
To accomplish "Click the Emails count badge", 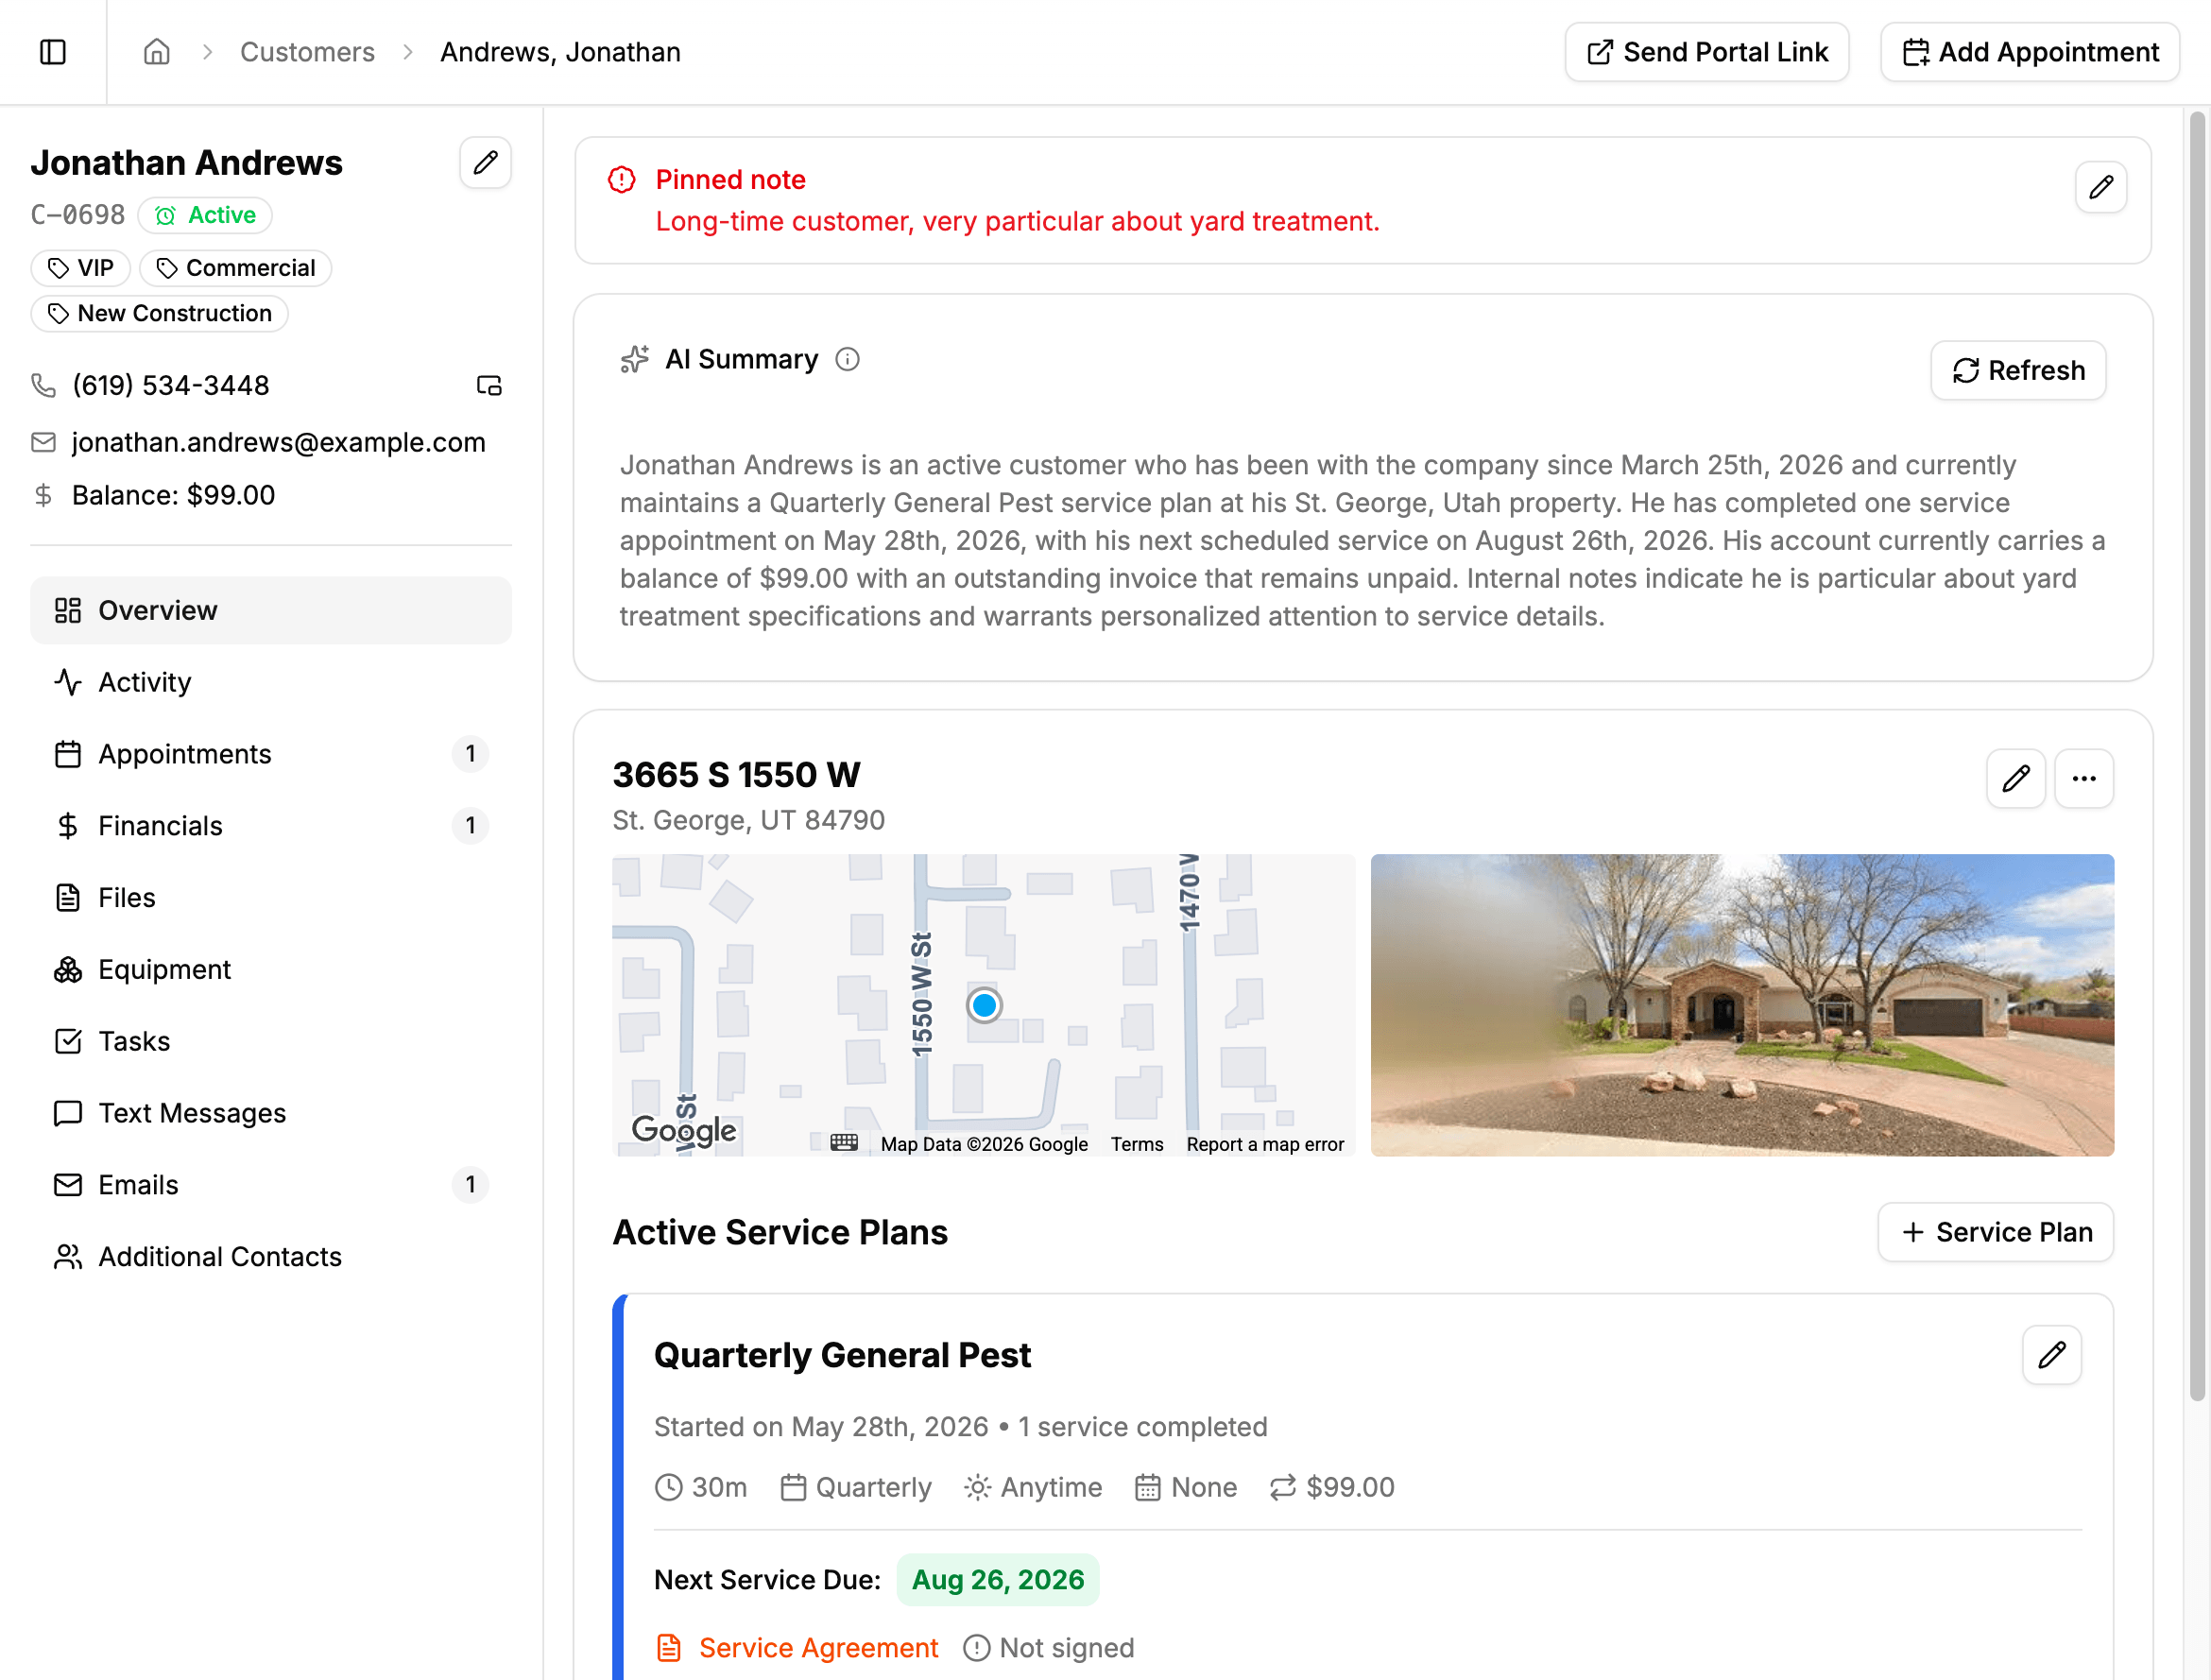I will (470, 1185).
